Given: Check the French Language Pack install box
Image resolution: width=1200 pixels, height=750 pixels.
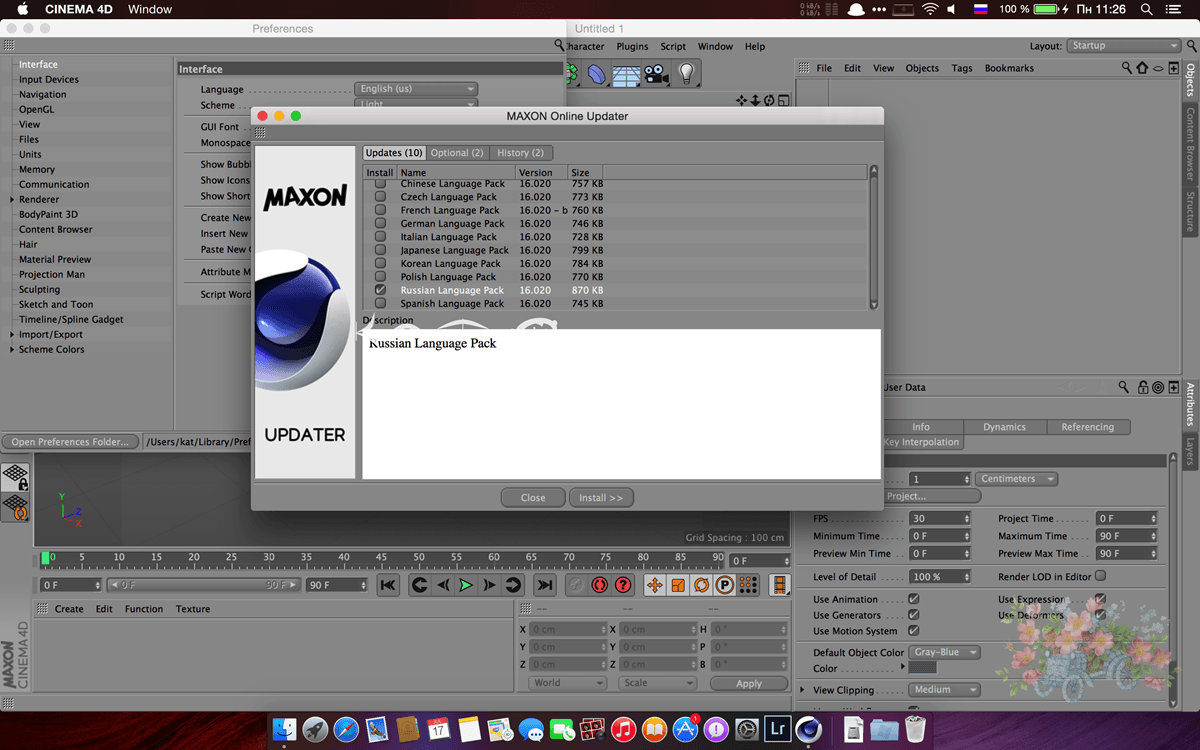Looking at the screenshot, I should pyautogui.click(x=380, y=210).
